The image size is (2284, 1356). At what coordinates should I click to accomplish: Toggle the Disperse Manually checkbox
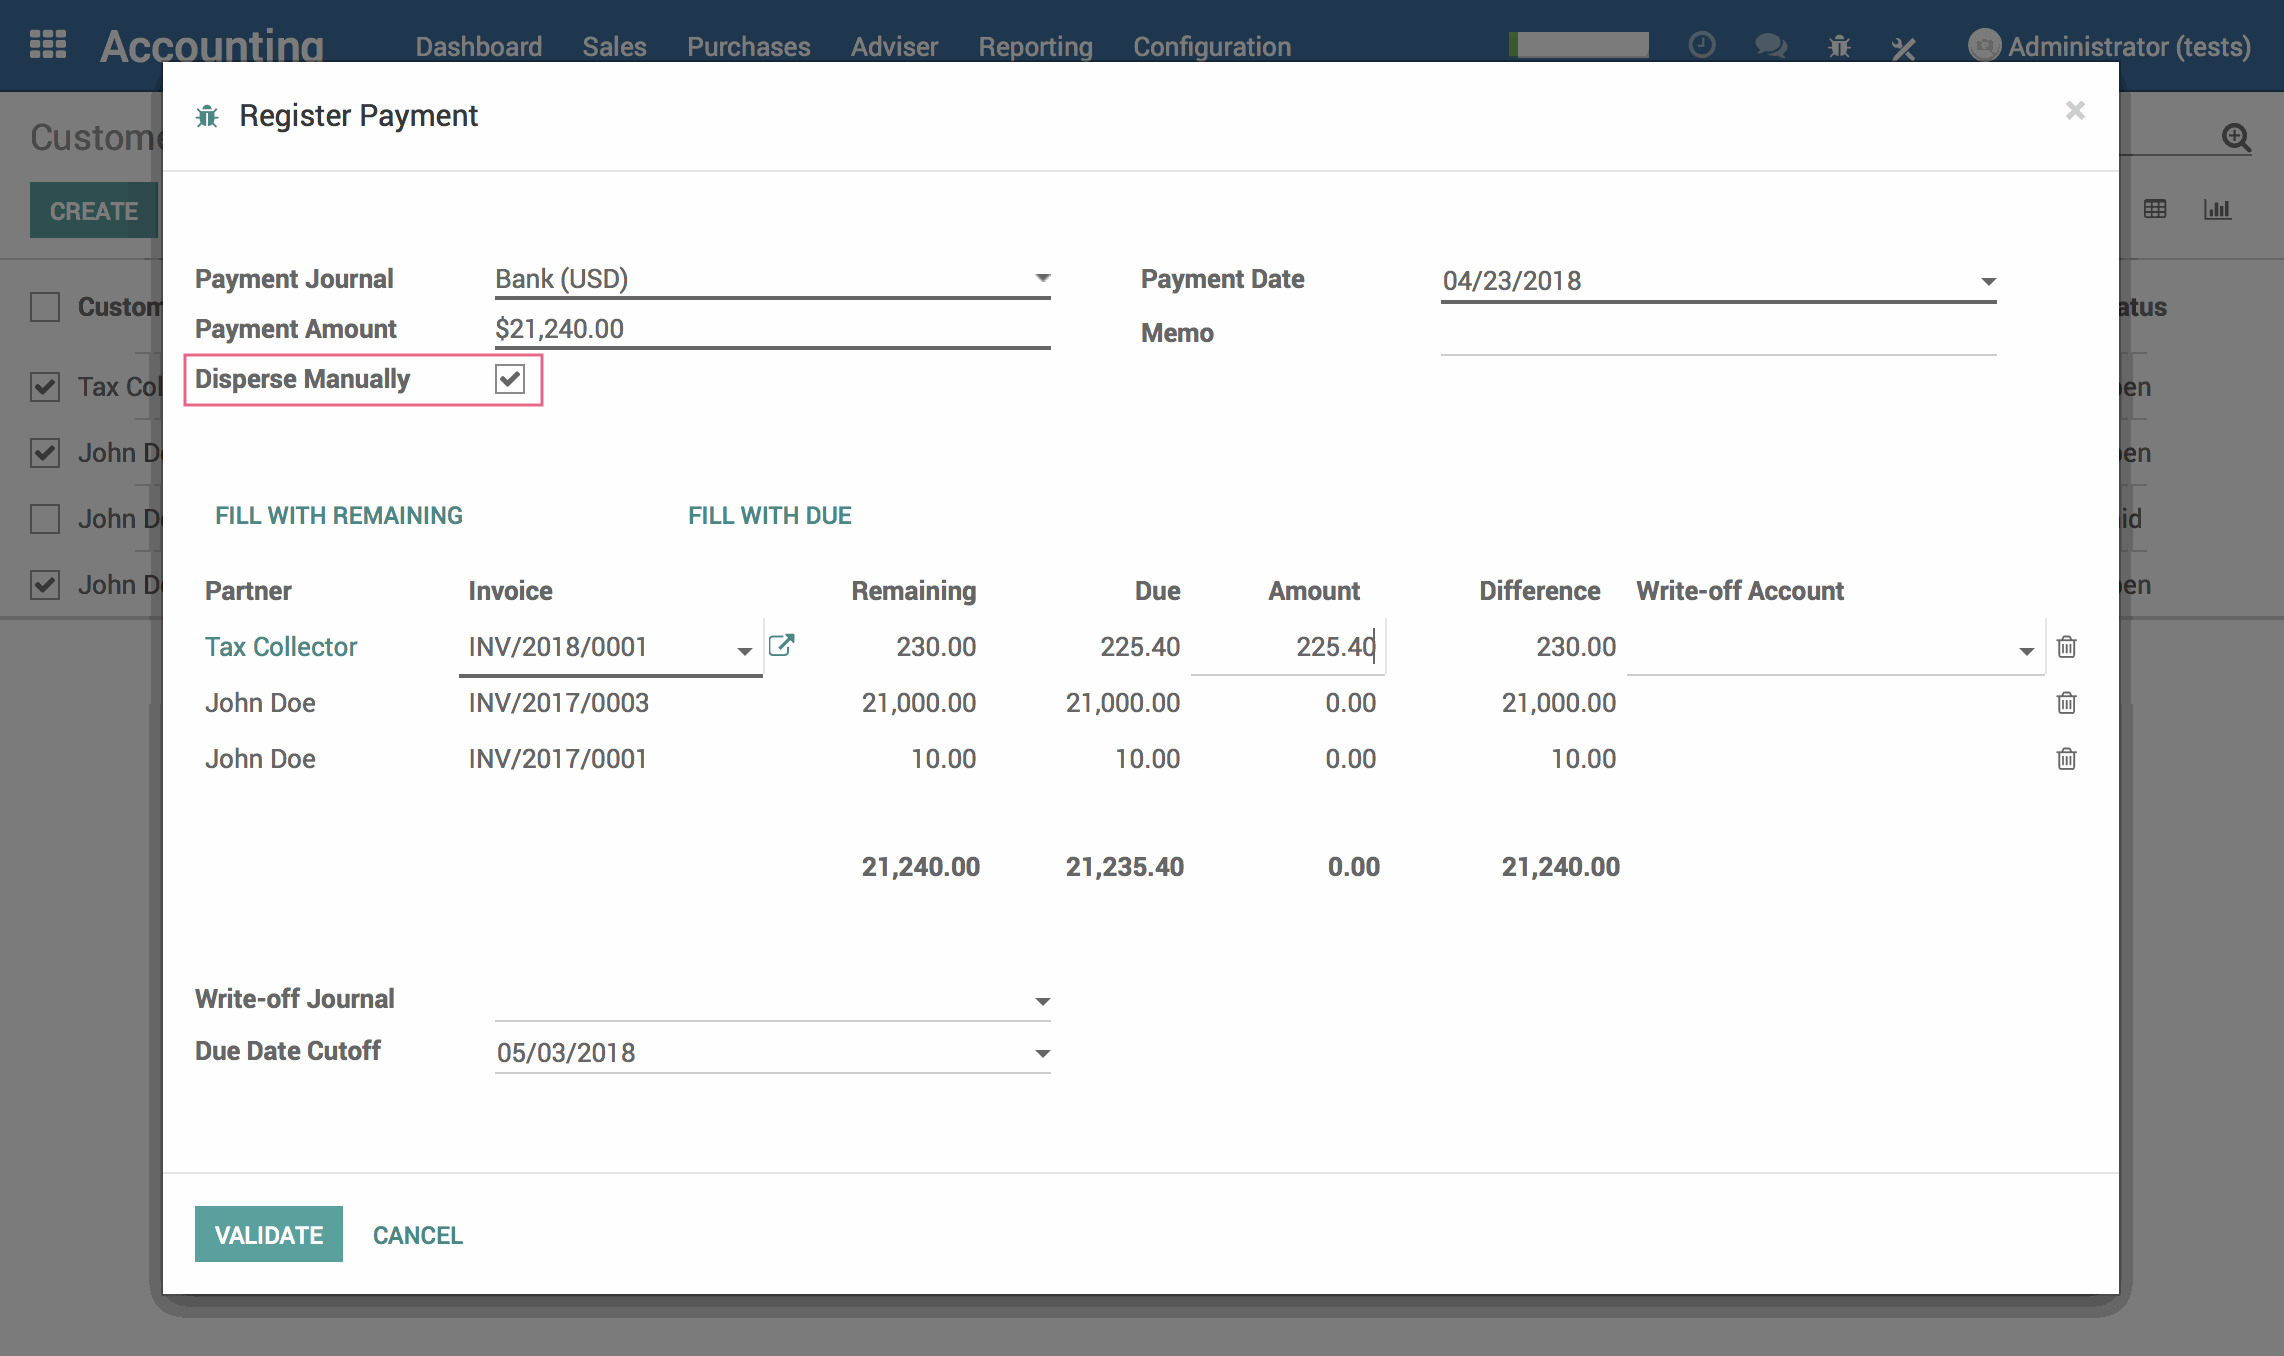tap(510, 379)
